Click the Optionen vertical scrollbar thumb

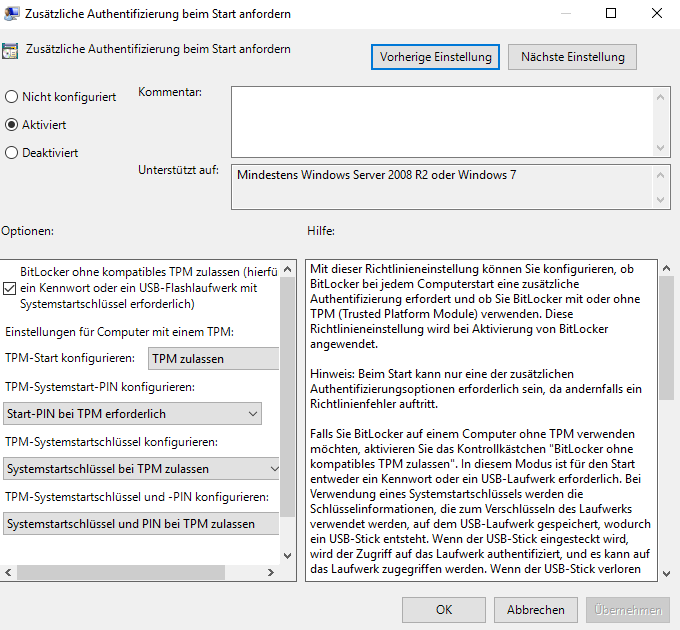(x=287, y=397)
